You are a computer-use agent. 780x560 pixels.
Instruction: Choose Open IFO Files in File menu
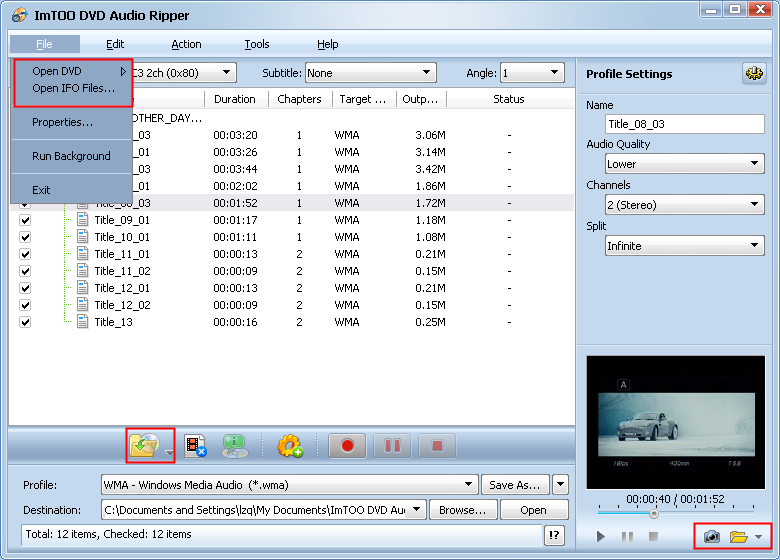(x=72, y=88)
